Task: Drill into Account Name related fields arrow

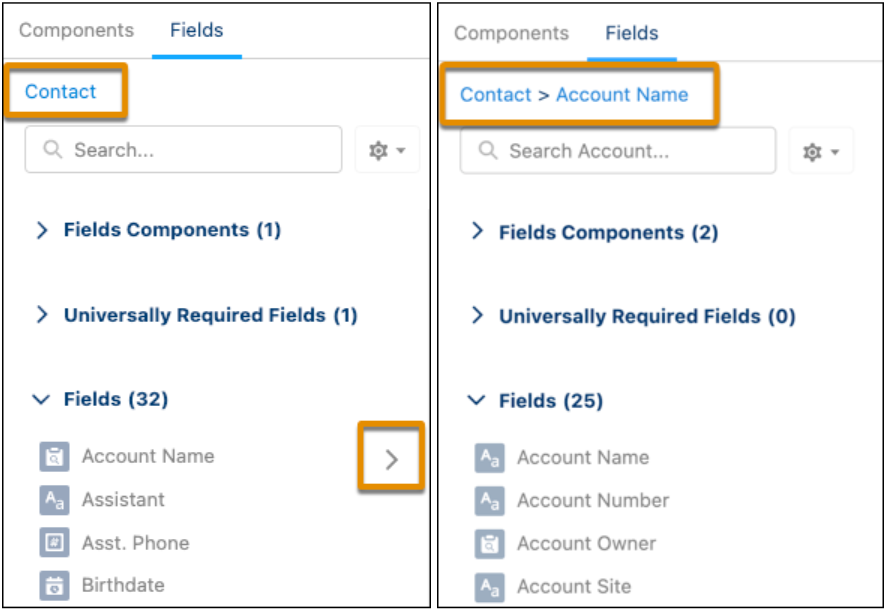Action: pos(392,459)
